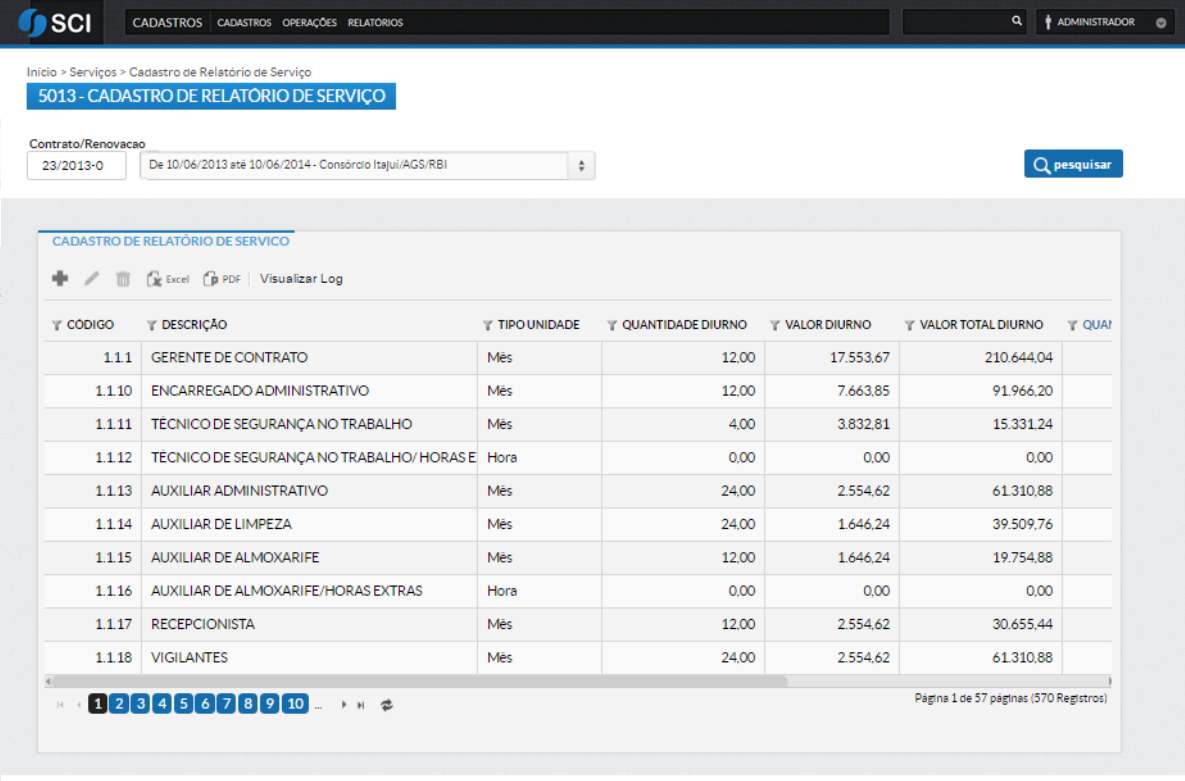Click the trash delete icon

pyautogui.click(x=120, y=279)
